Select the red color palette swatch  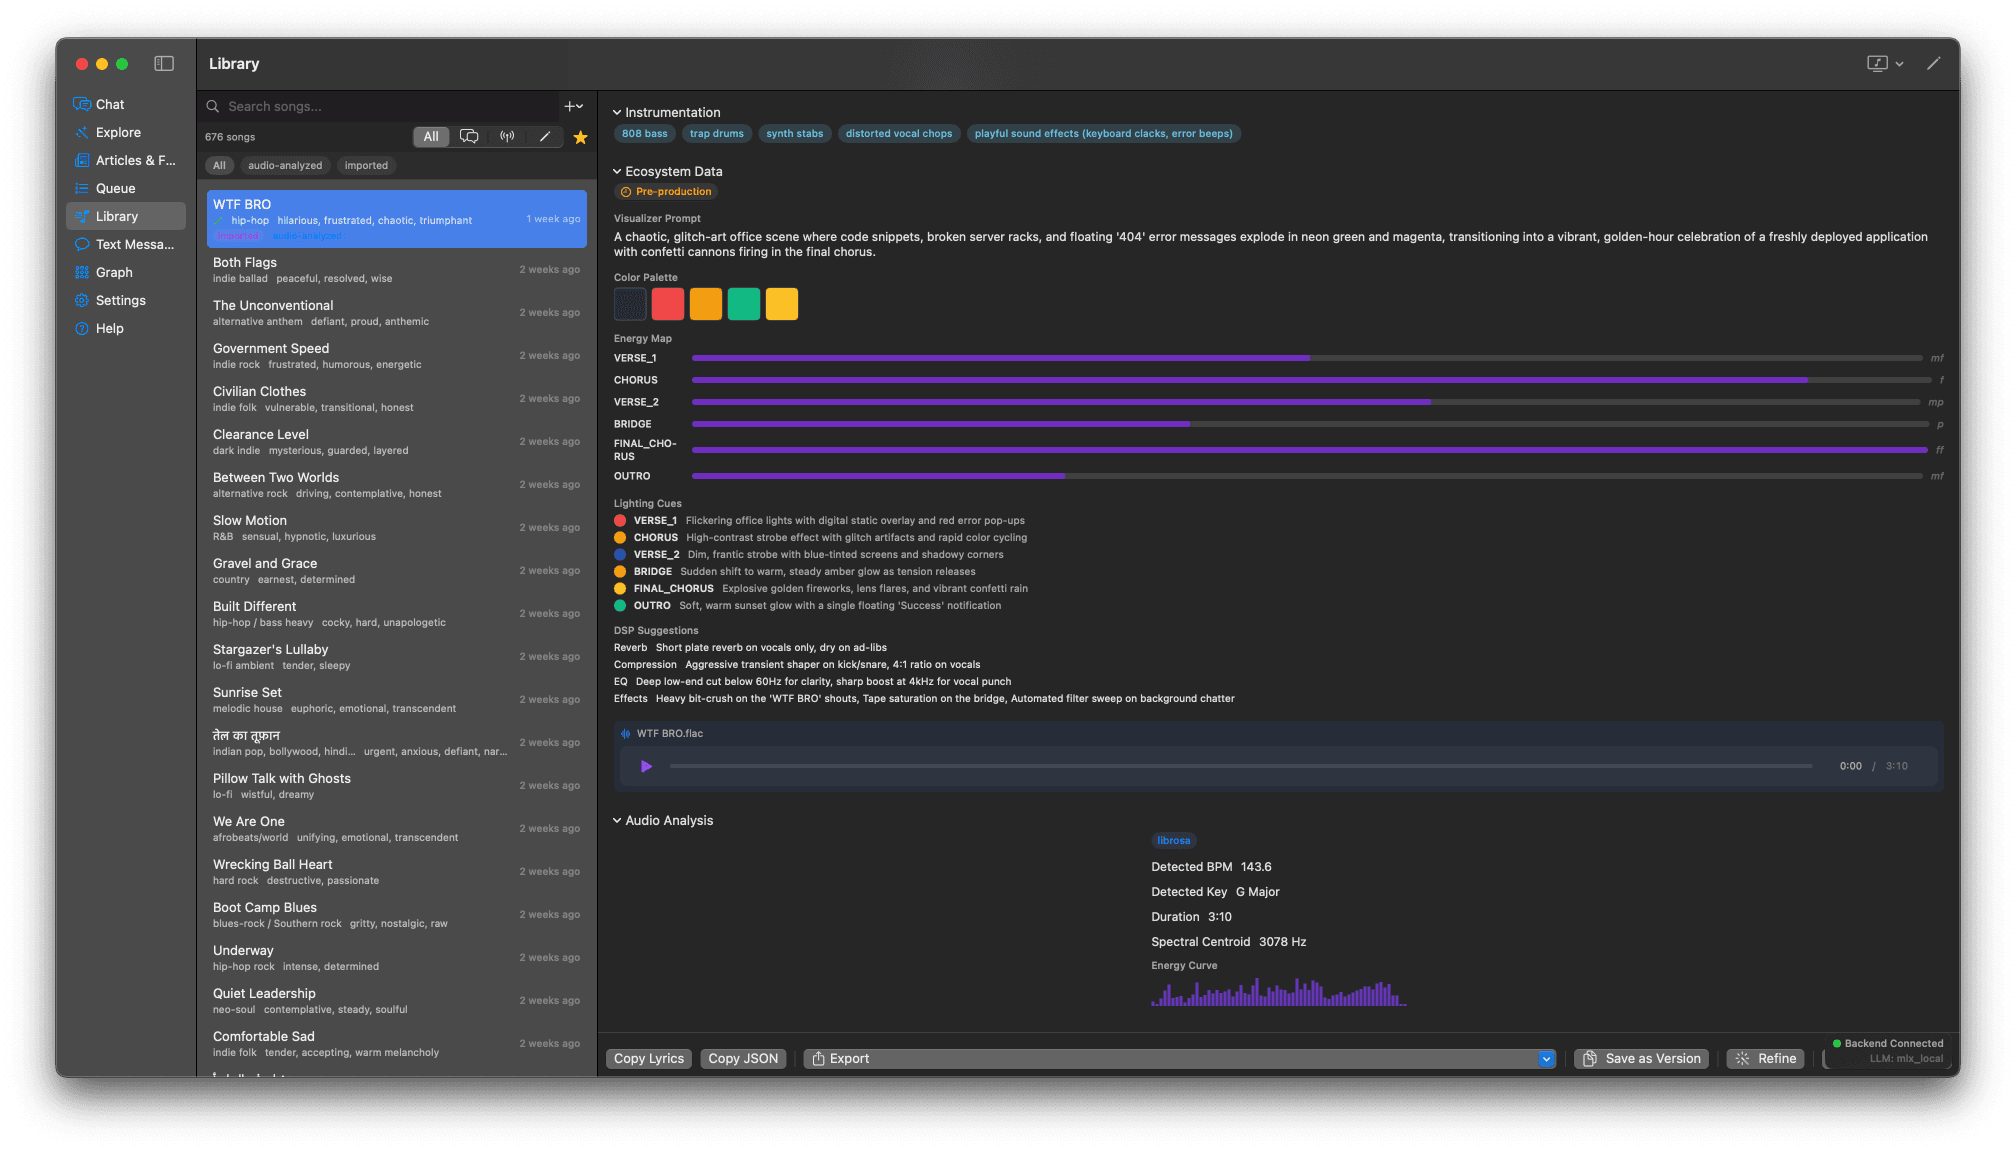668,304
